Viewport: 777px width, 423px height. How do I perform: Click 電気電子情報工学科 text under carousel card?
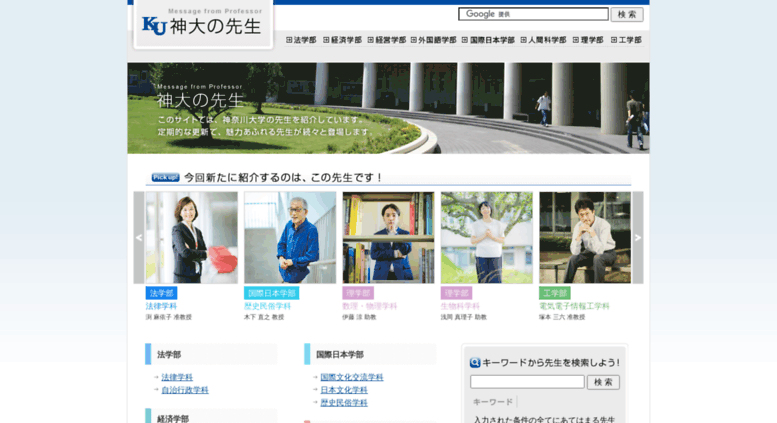[574, 306]
